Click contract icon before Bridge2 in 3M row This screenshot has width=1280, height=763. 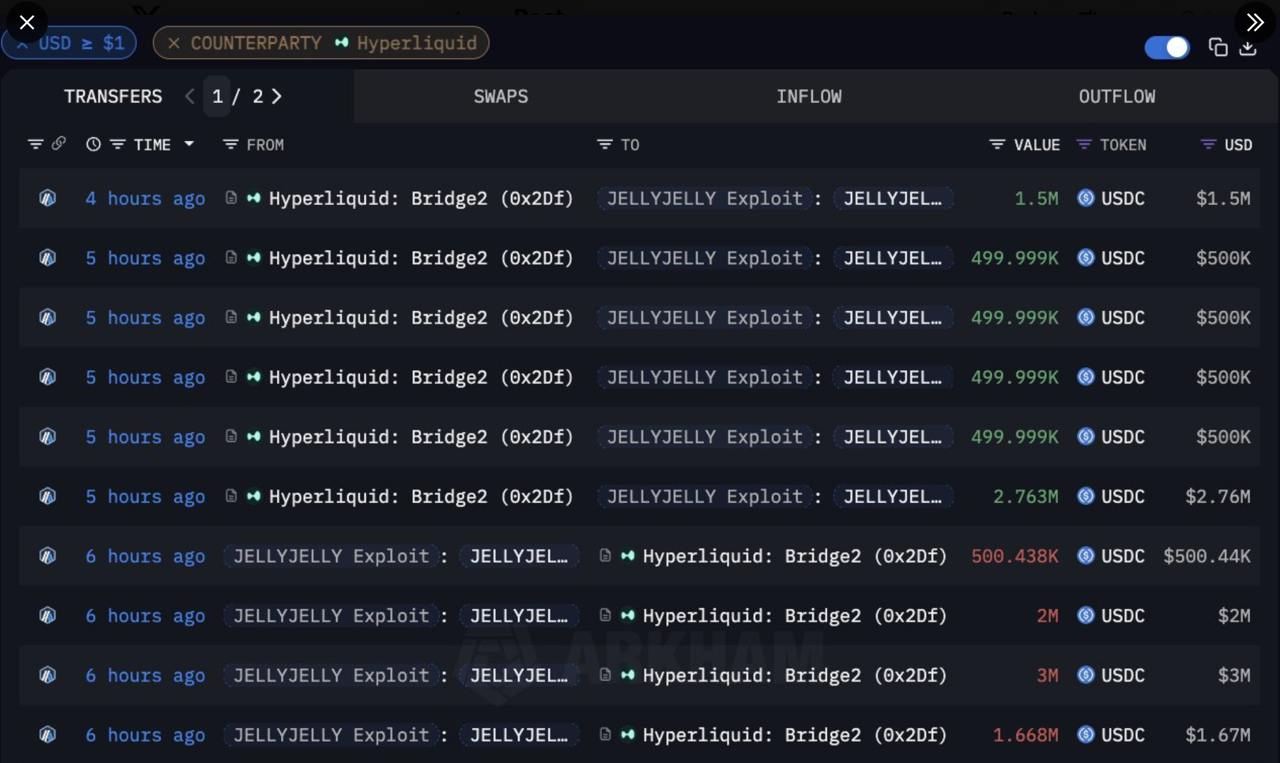point(605,675)
